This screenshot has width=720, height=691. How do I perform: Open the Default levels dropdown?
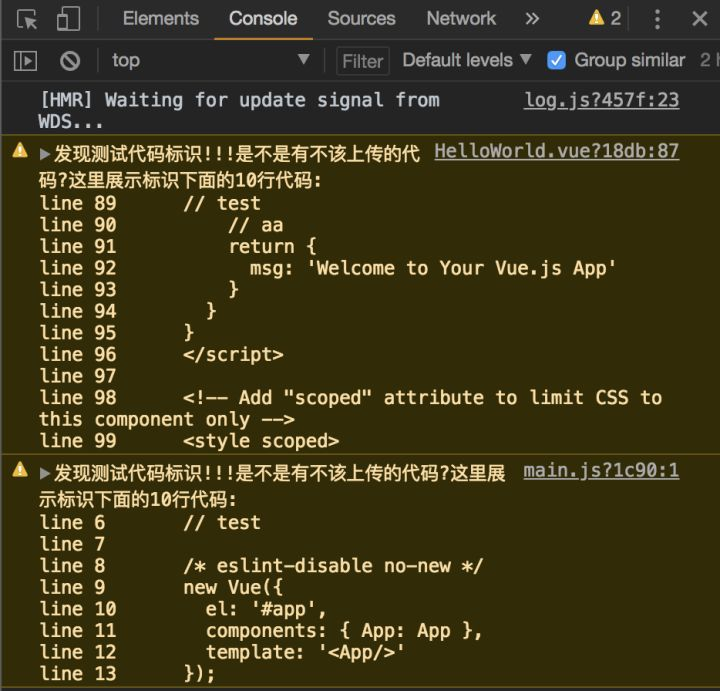(467, 60)
